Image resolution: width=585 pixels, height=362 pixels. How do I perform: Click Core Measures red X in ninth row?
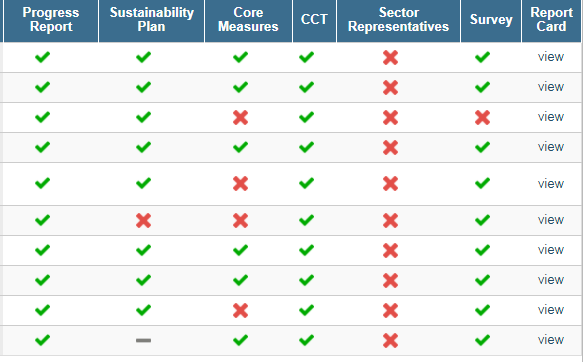click(x=240, y=310)
